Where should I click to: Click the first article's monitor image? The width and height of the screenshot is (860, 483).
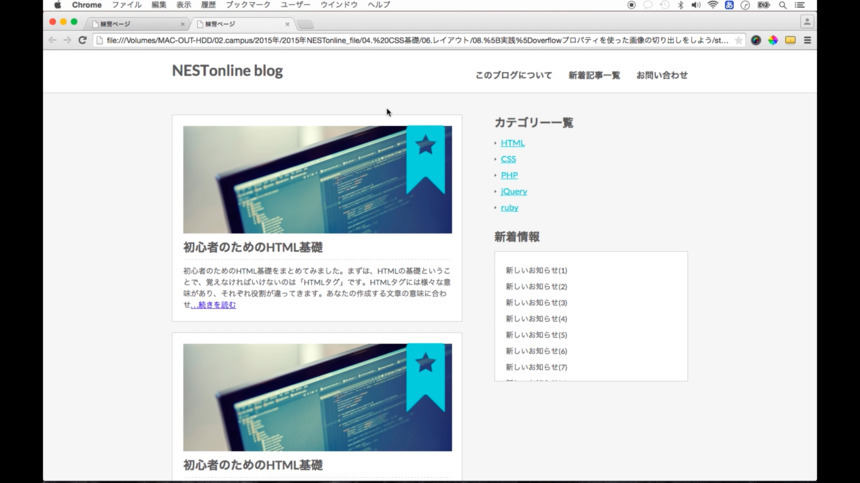[318, 180]
